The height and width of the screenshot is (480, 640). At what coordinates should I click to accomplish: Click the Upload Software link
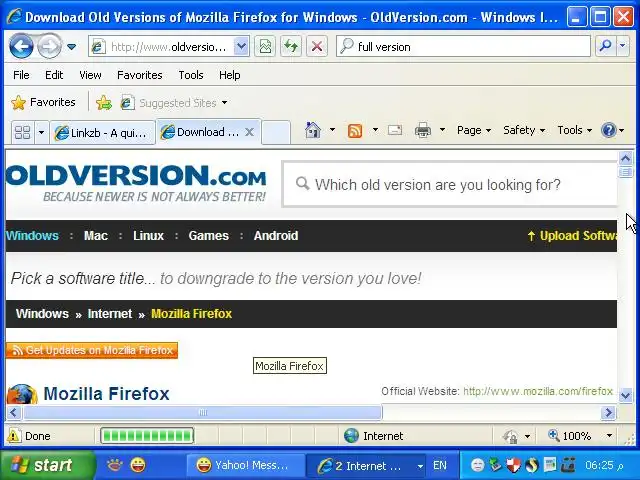coord(571,236)
